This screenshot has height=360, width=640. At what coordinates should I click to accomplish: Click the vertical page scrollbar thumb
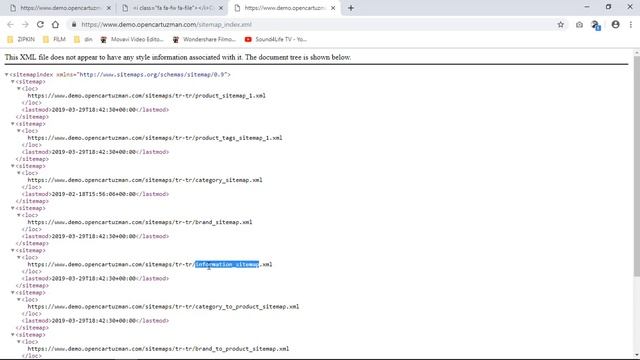click(636, 167)
